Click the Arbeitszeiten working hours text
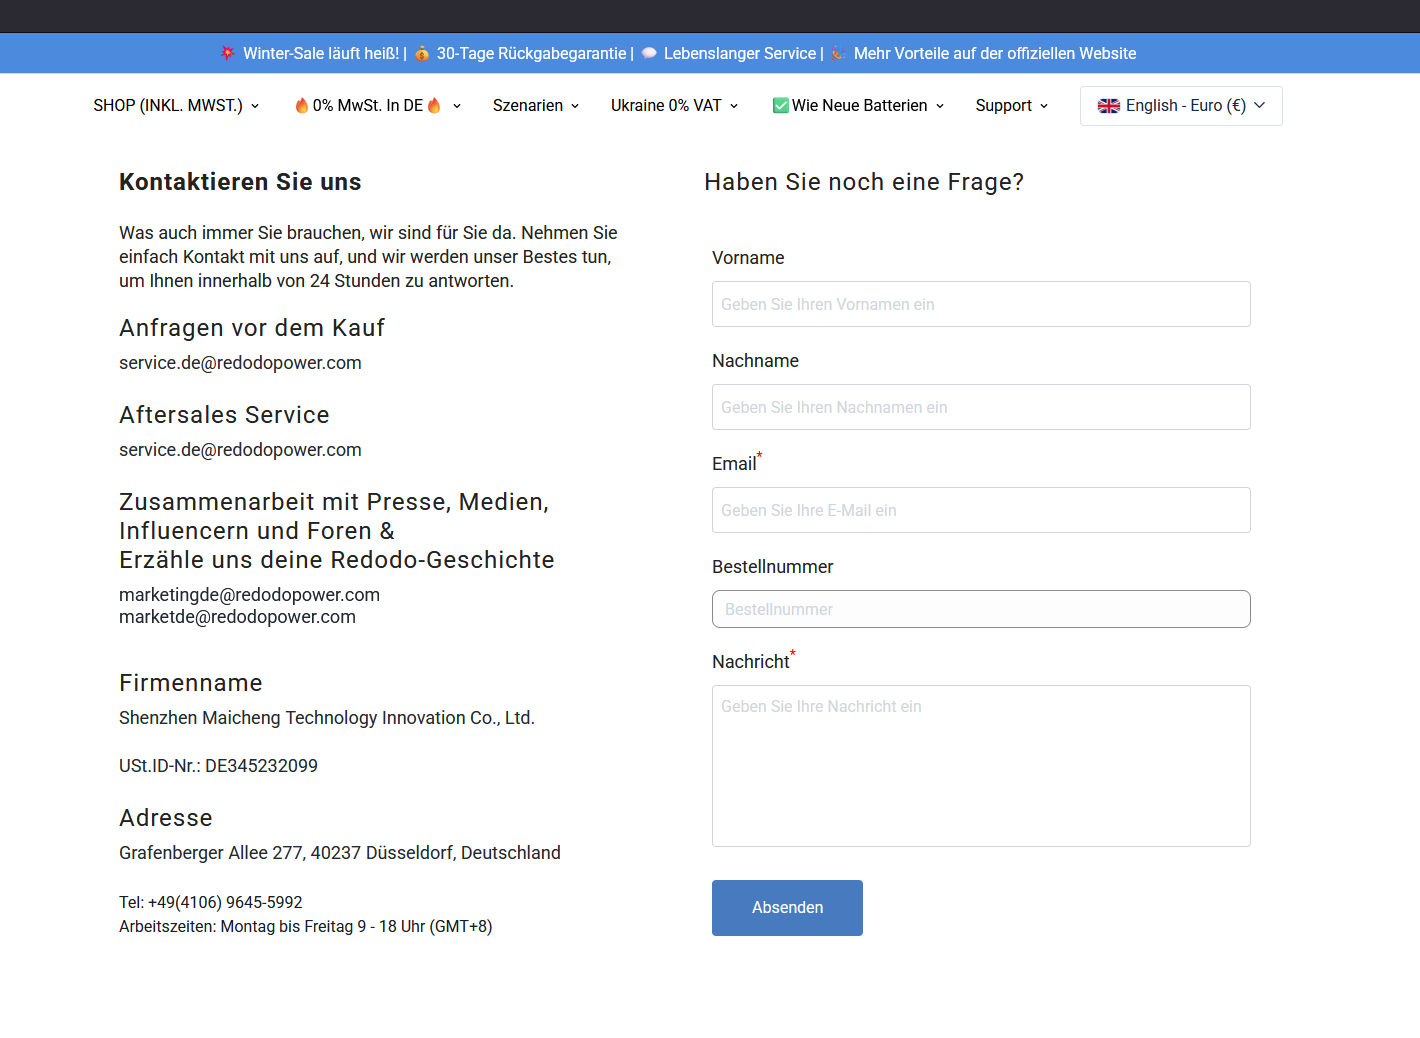Viewport: 1420px width, 1038px height. (x=306, y=926)
